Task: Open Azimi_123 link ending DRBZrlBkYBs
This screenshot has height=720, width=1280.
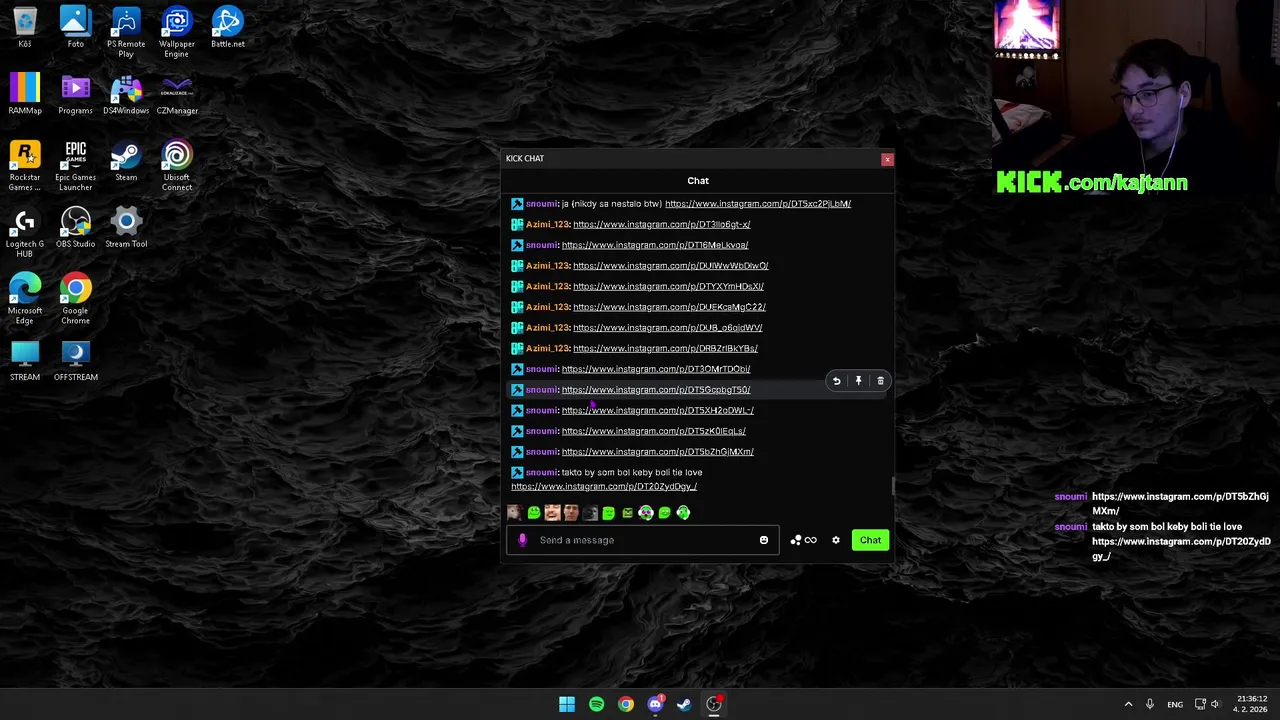Action: point(665,349)
